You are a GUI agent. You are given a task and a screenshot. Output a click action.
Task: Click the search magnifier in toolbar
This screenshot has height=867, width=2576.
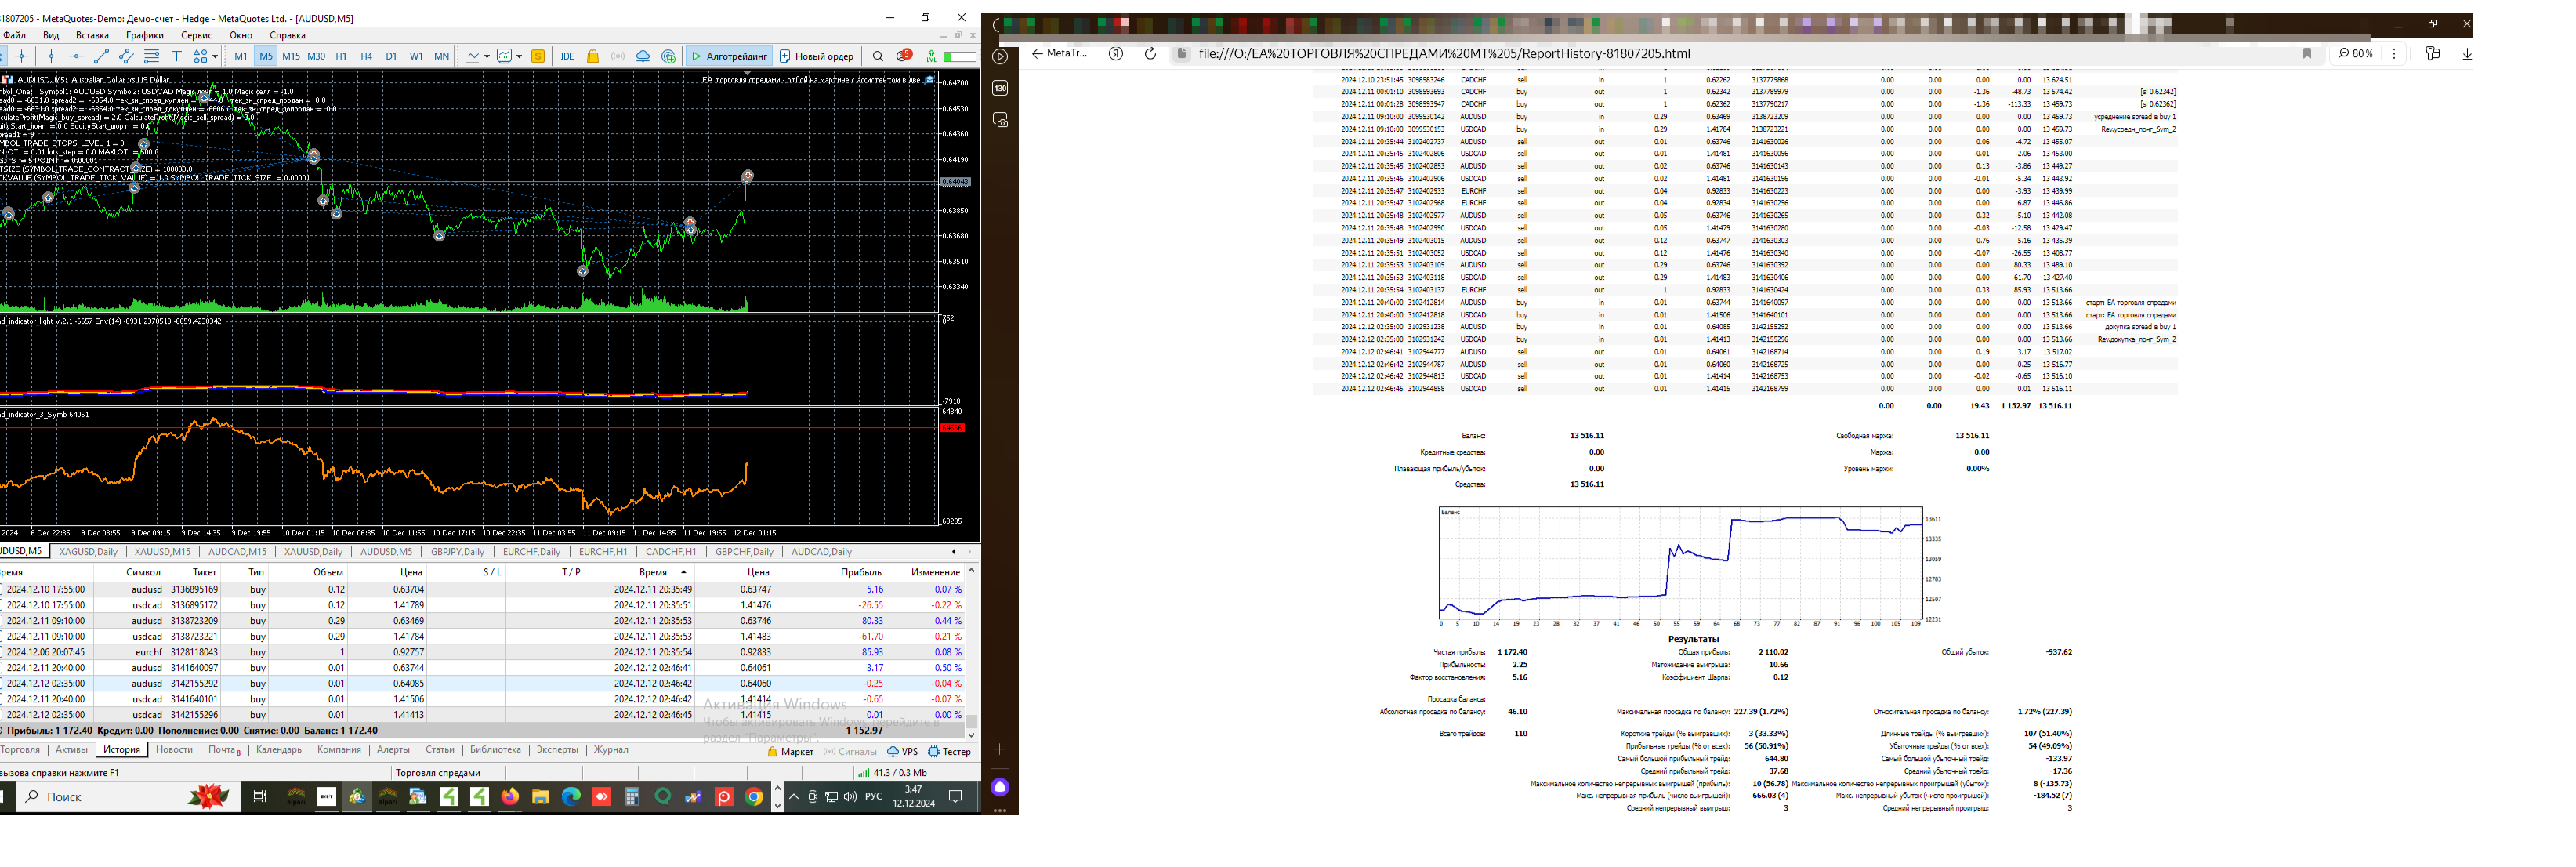pos(878,56)
